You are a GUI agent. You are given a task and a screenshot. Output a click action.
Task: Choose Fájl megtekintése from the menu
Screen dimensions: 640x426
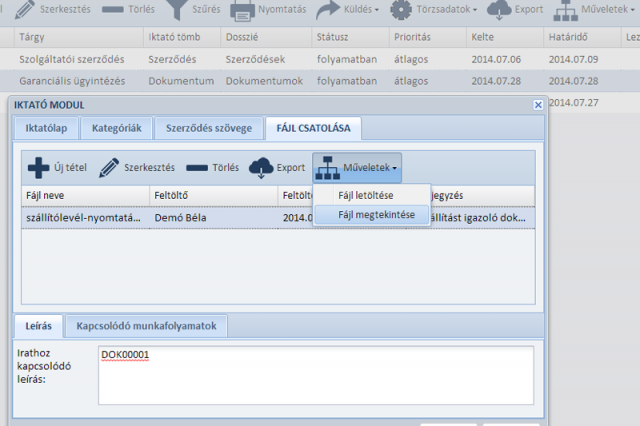[x=372, y=215]
